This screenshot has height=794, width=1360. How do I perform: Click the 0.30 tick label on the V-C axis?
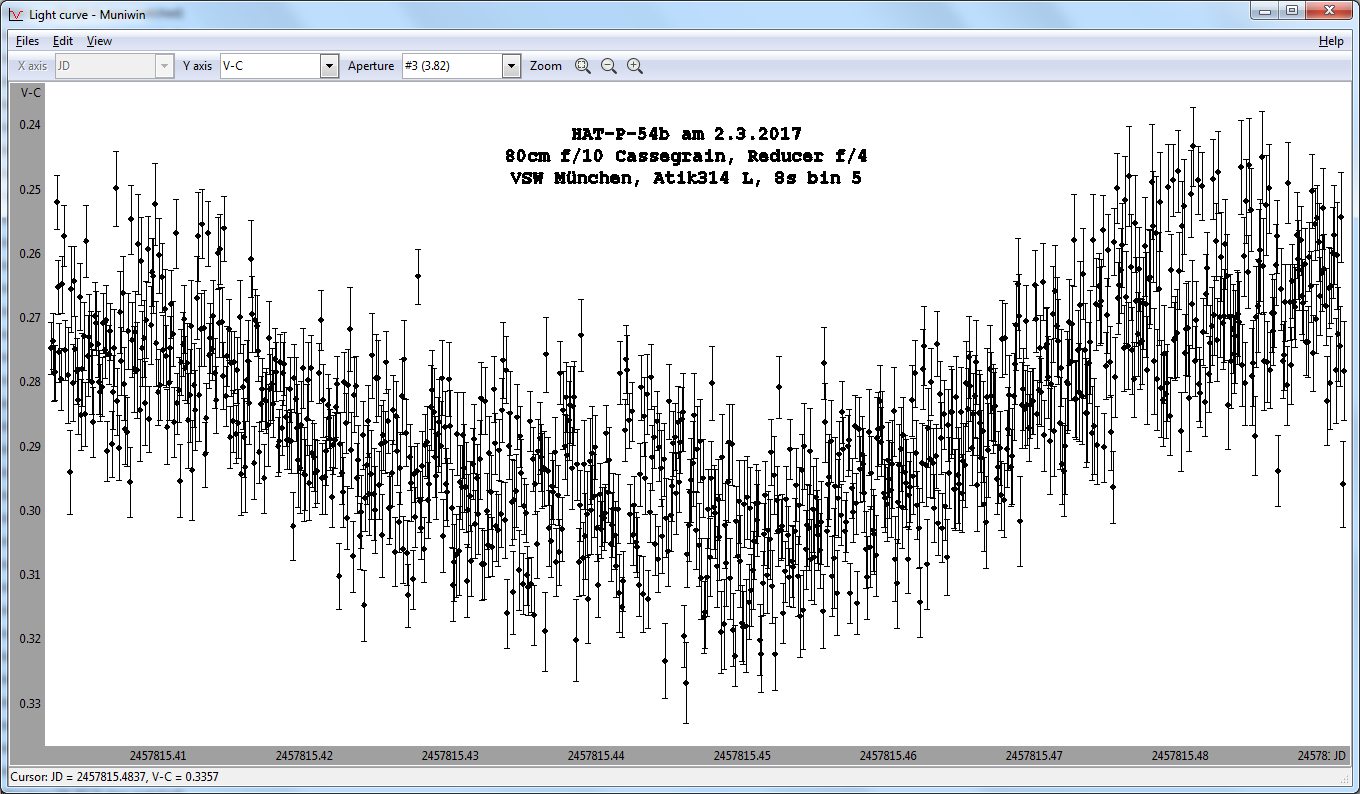click(30, 510)
